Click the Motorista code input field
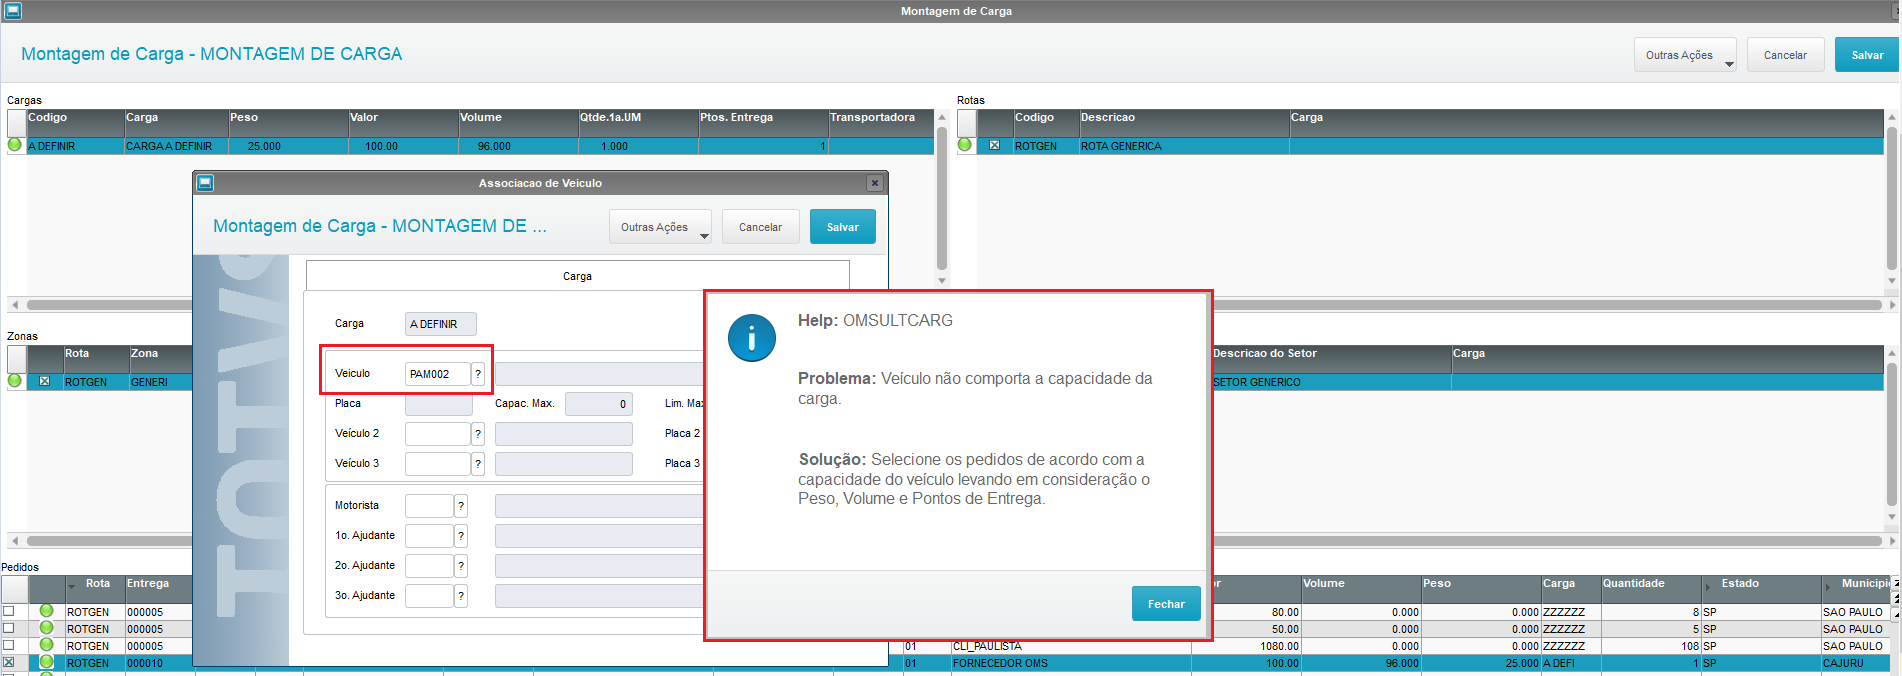The image size is (1902, 676). coord(429,506)
